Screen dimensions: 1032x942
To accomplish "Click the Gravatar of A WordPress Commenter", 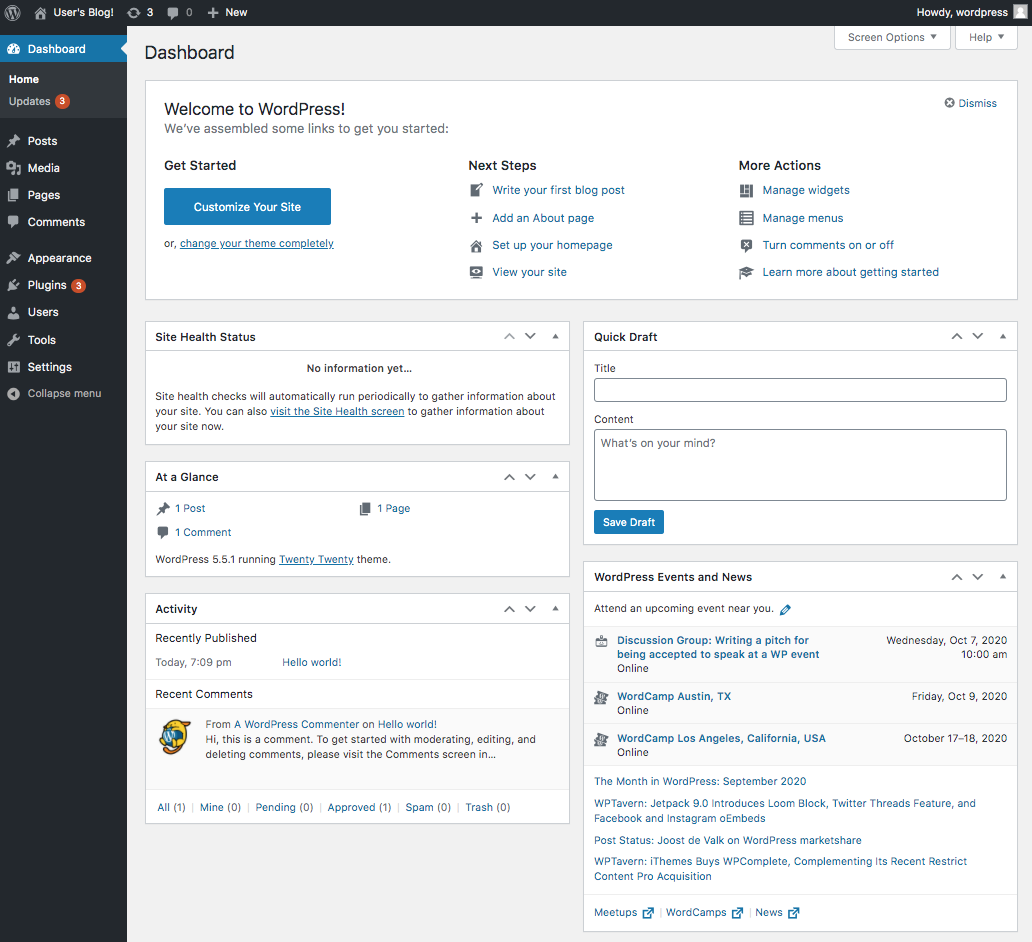I will coord(175,737).
